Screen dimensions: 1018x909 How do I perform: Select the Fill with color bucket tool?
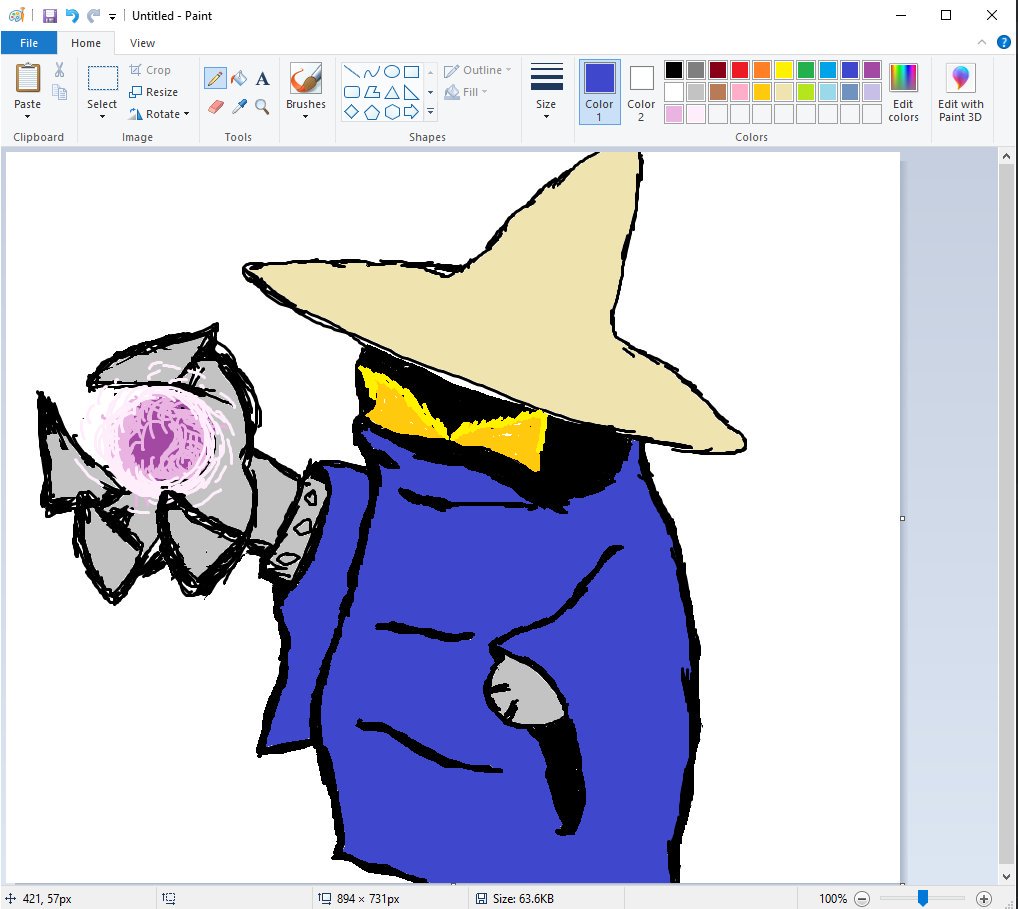pyautogui.click(x=239, y=78)
